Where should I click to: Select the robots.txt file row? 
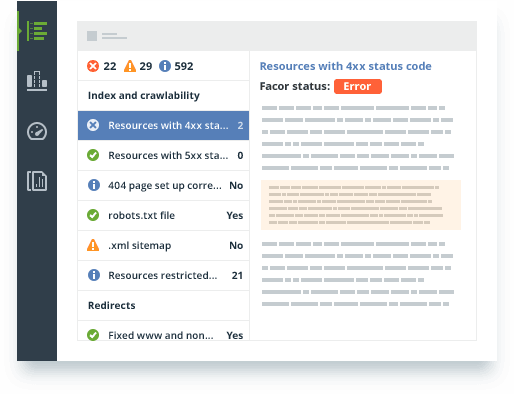click(163, 215)
